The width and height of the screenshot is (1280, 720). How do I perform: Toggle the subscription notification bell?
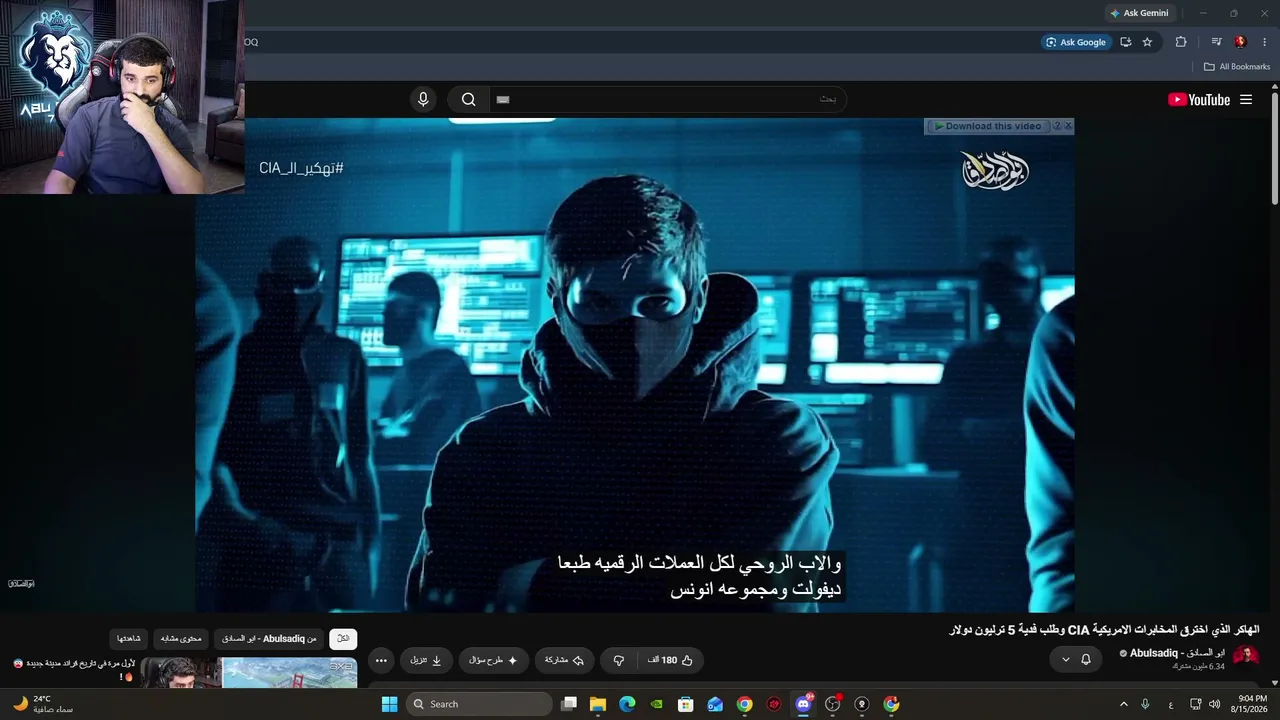1086,659
